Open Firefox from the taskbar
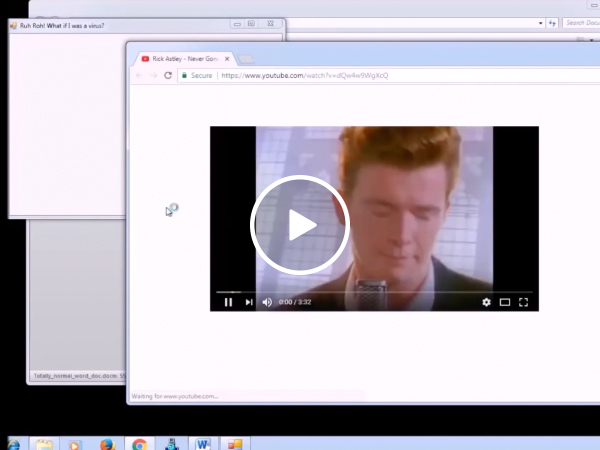Screen dimensions: 600x450 coord(106,443)
